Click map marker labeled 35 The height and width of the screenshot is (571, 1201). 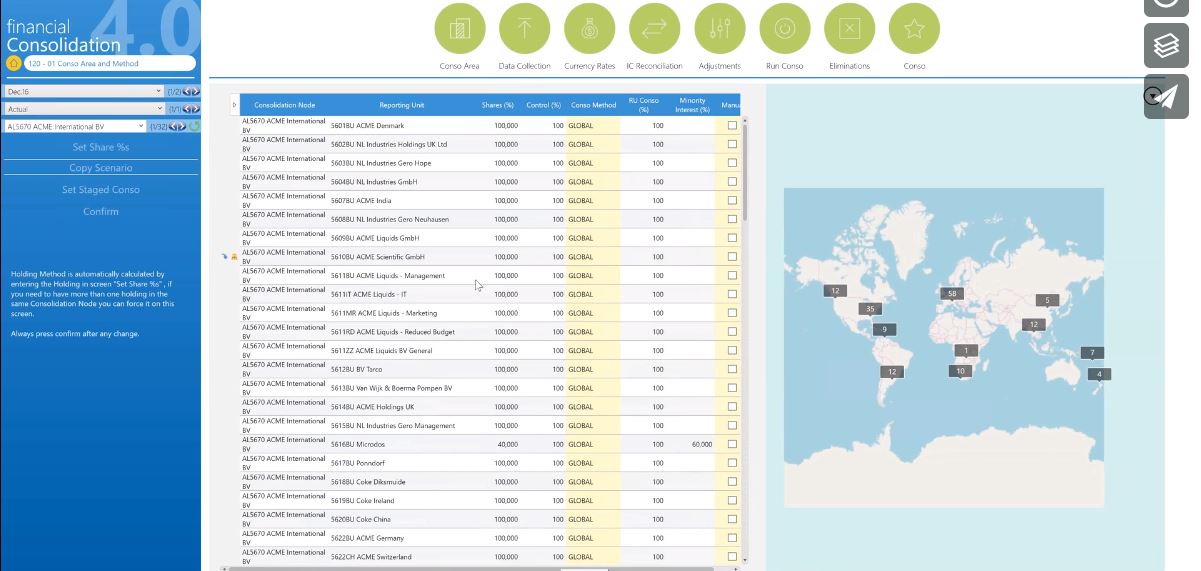870,309
